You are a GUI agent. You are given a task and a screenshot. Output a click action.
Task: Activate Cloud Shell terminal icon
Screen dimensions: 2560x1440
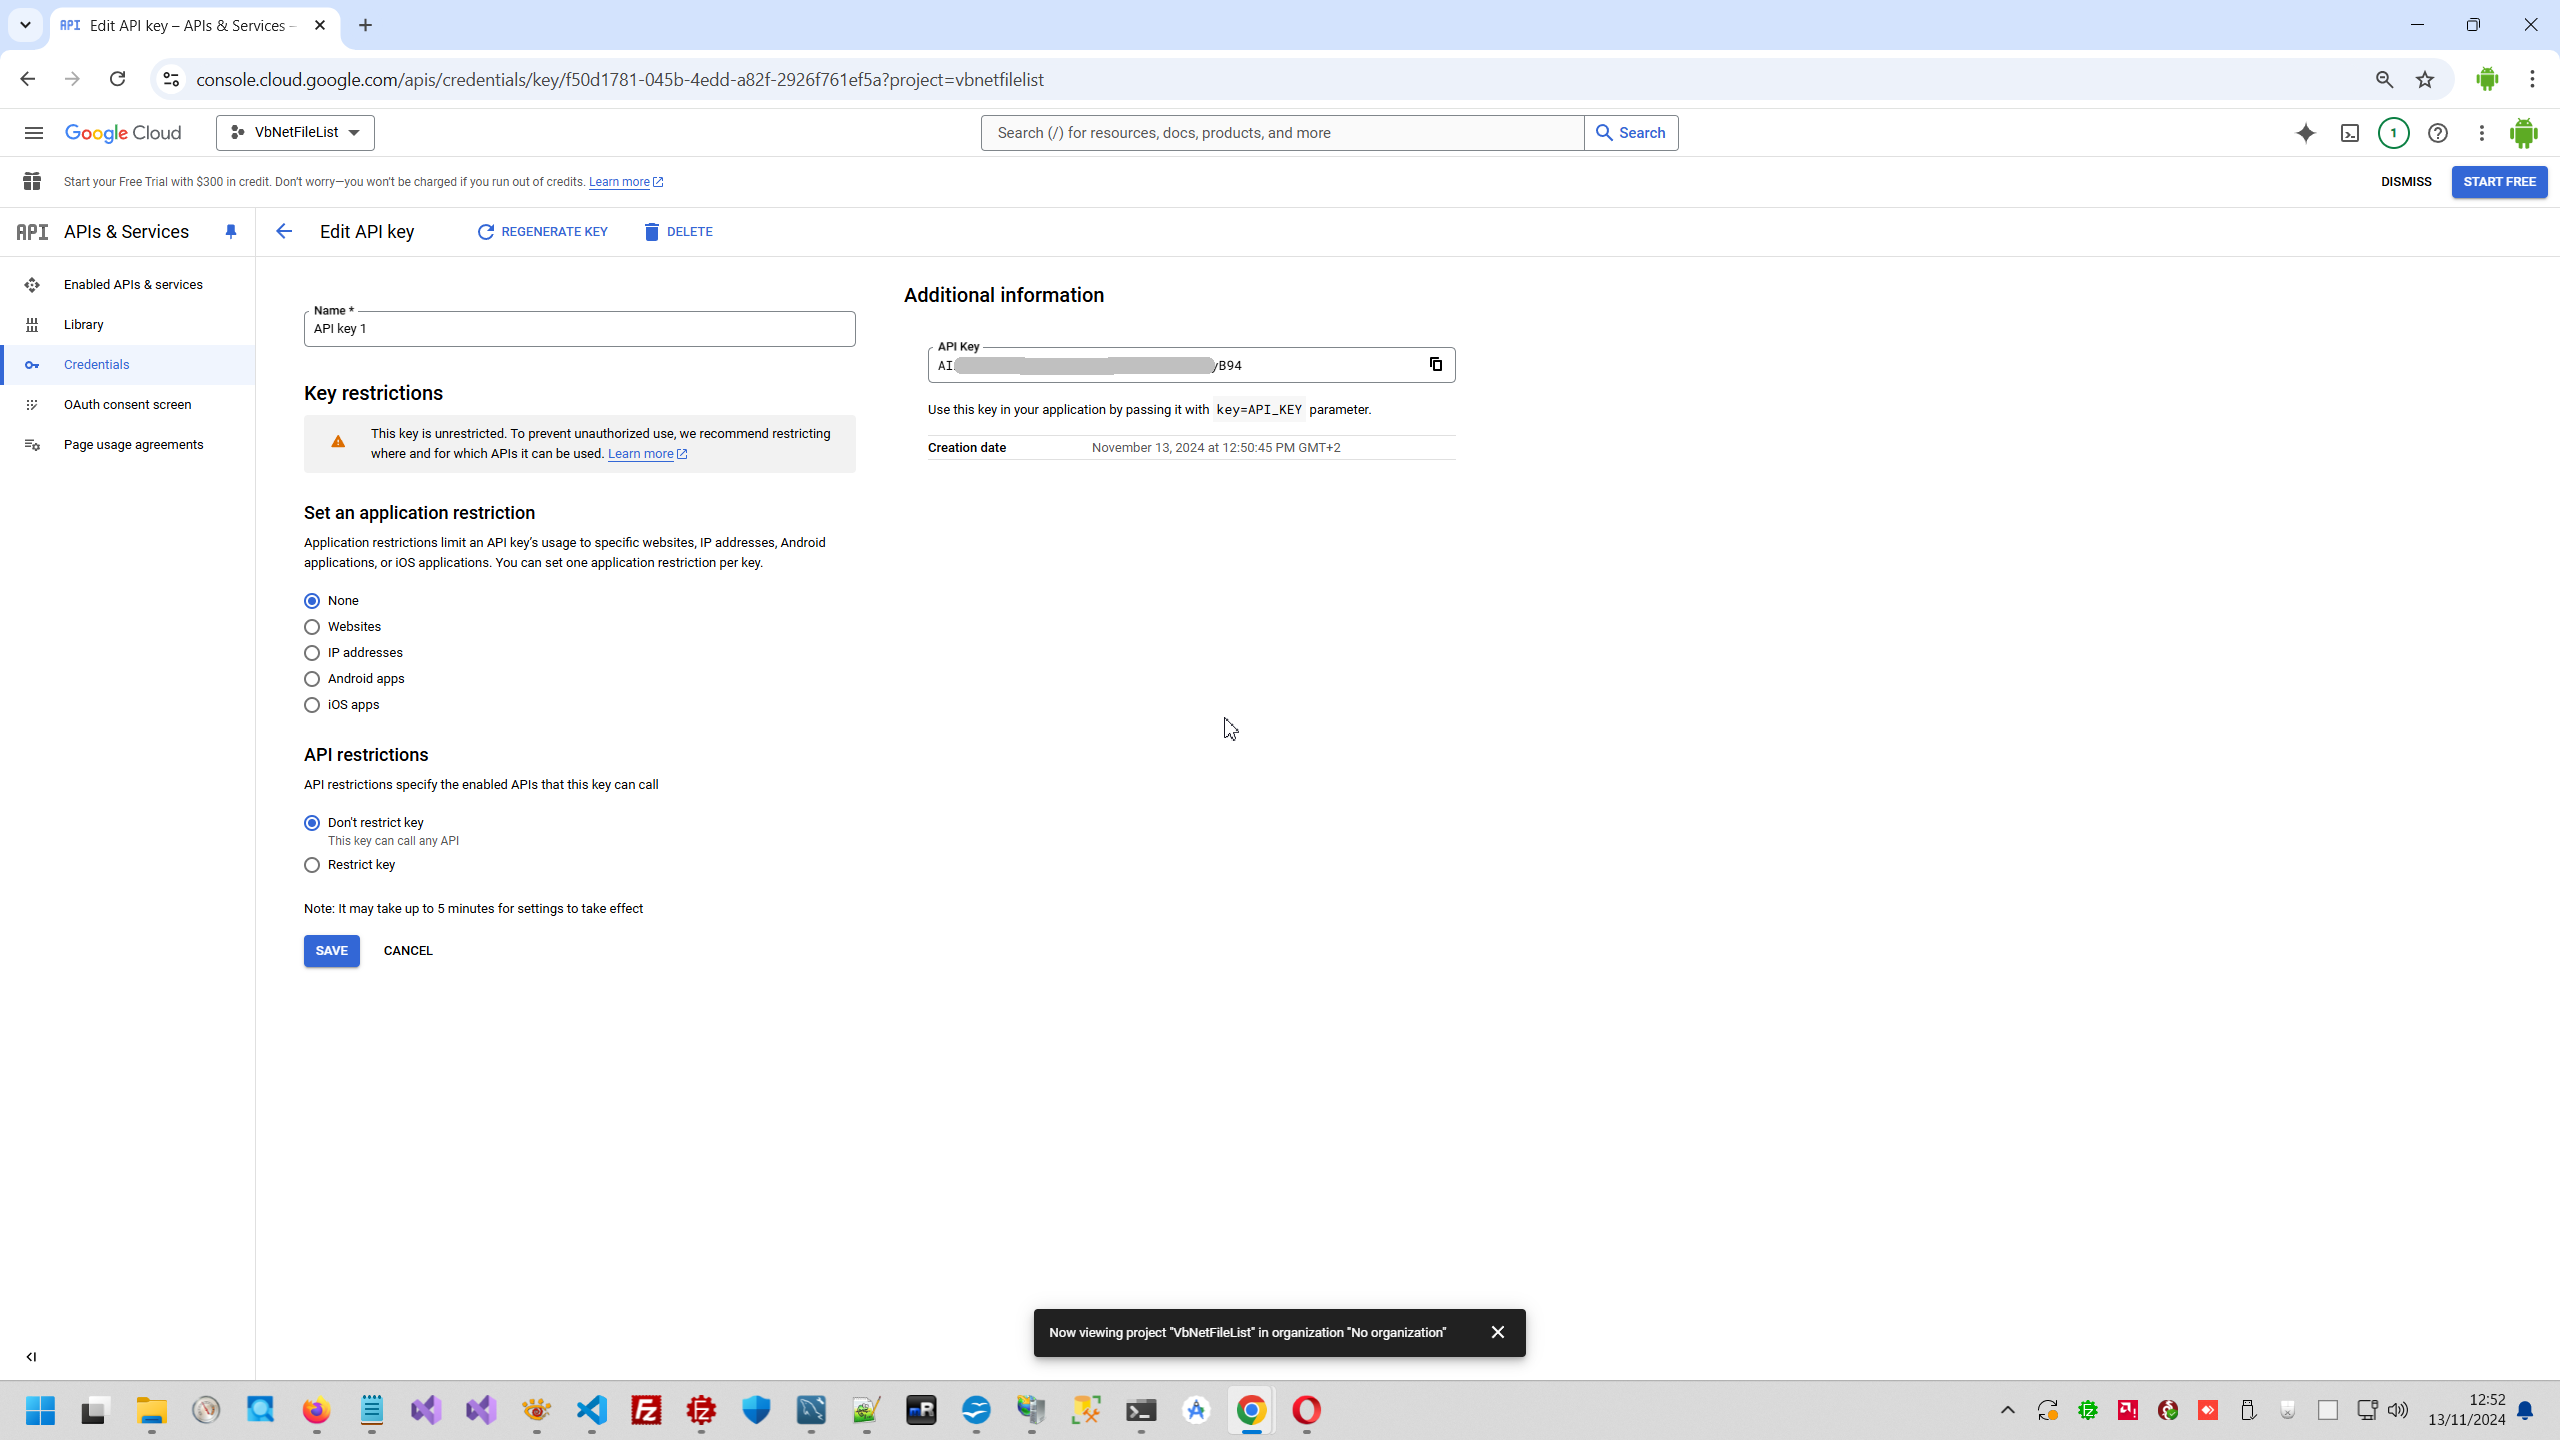[x=2349, y=133]
